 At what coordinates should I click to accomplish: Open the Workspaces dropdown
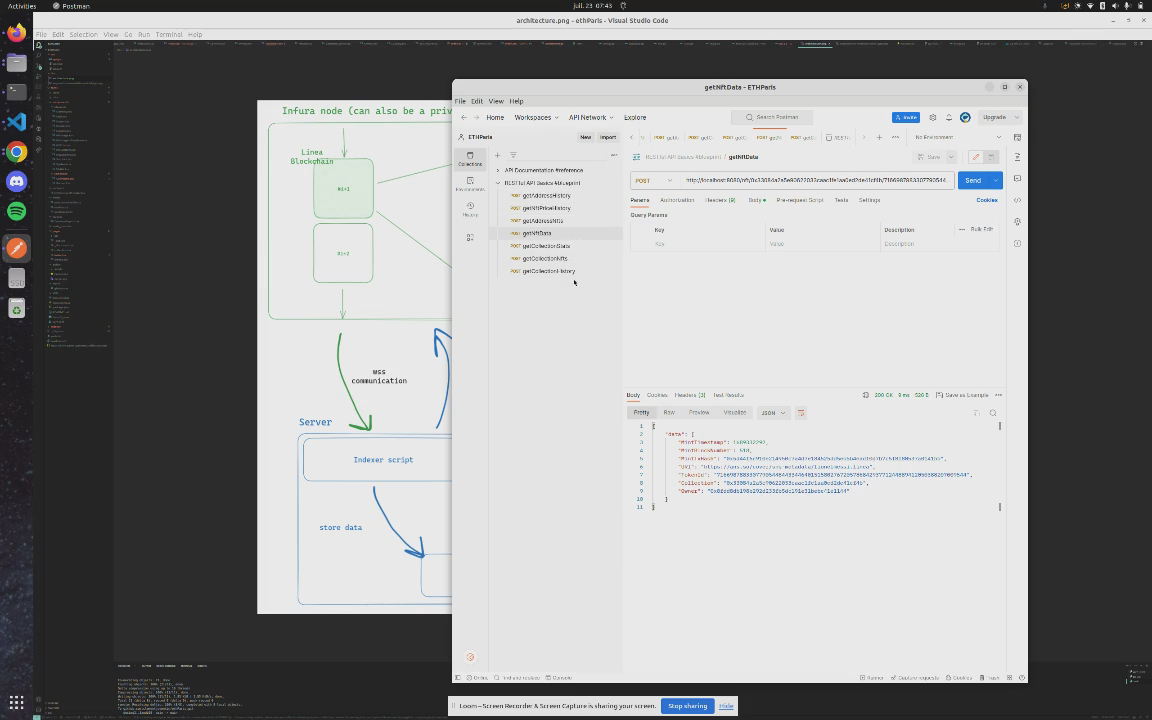[536, 118]
